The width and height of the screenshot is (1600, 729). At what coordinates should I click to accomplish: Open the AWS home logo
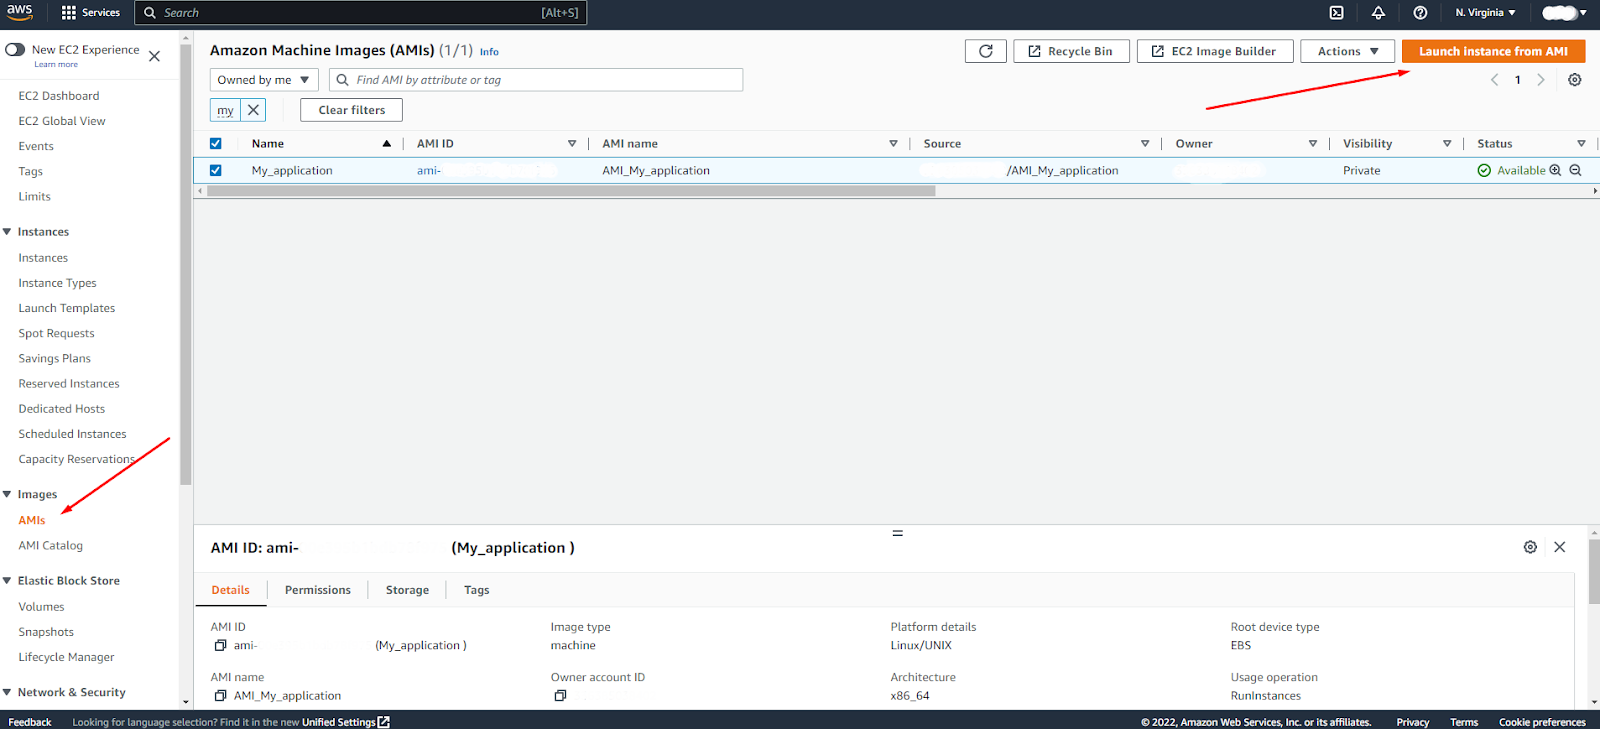click(19, 12)
